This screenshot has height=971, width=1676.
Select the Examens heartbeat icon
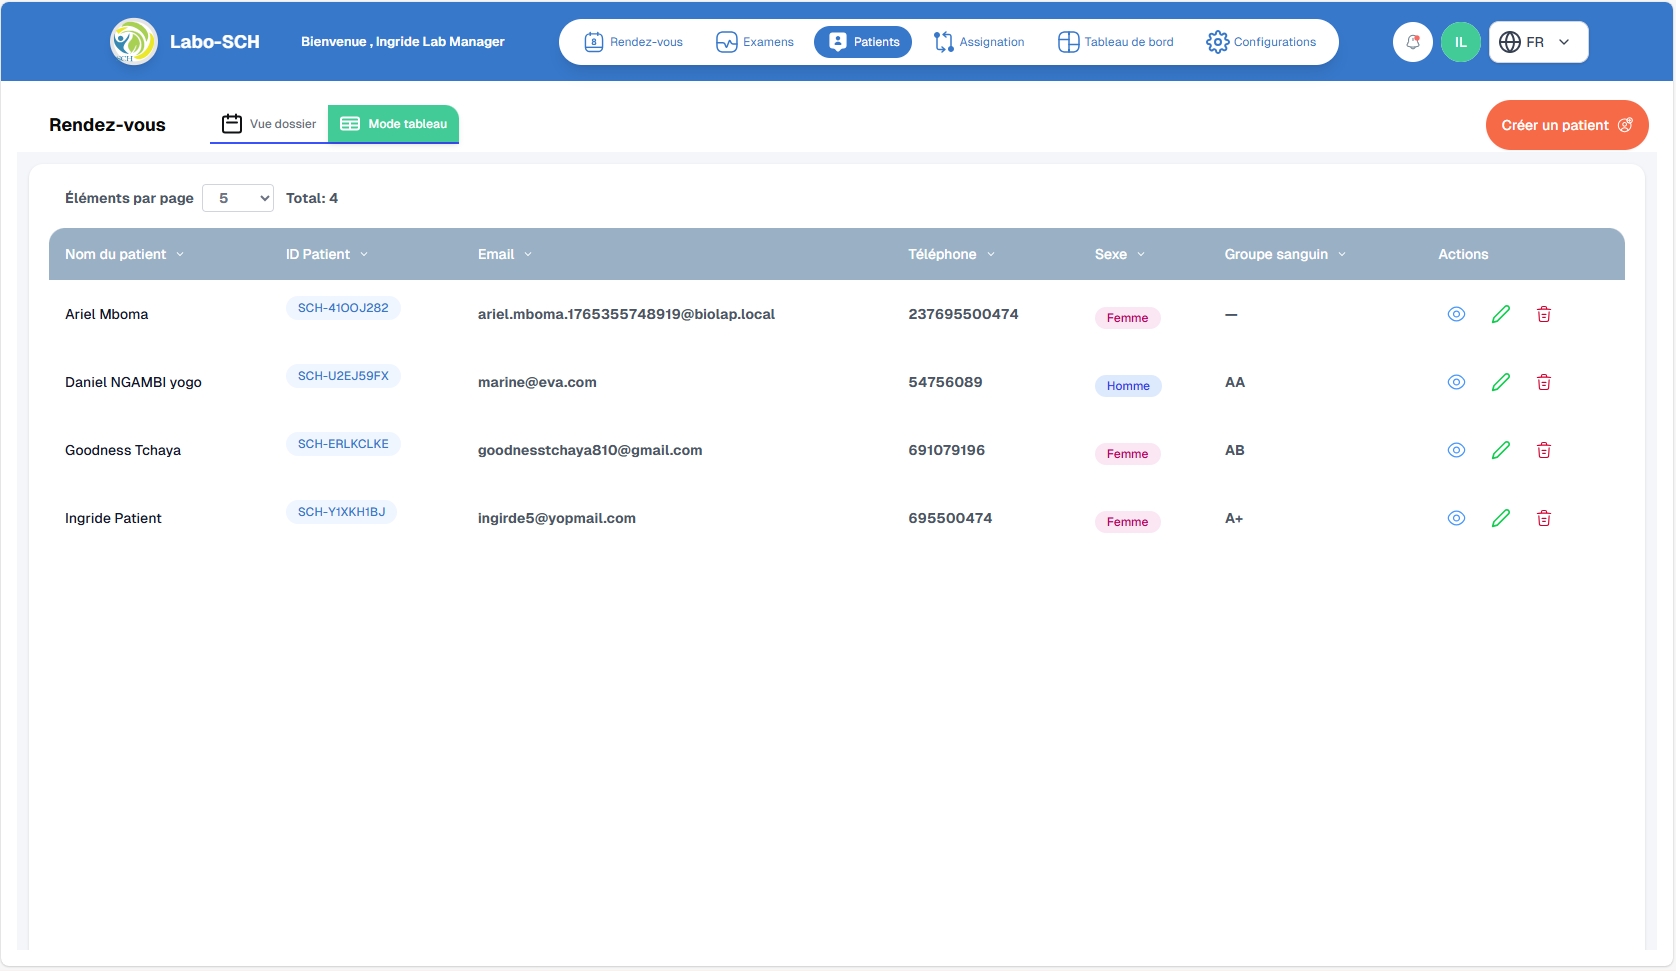point(726,41)
